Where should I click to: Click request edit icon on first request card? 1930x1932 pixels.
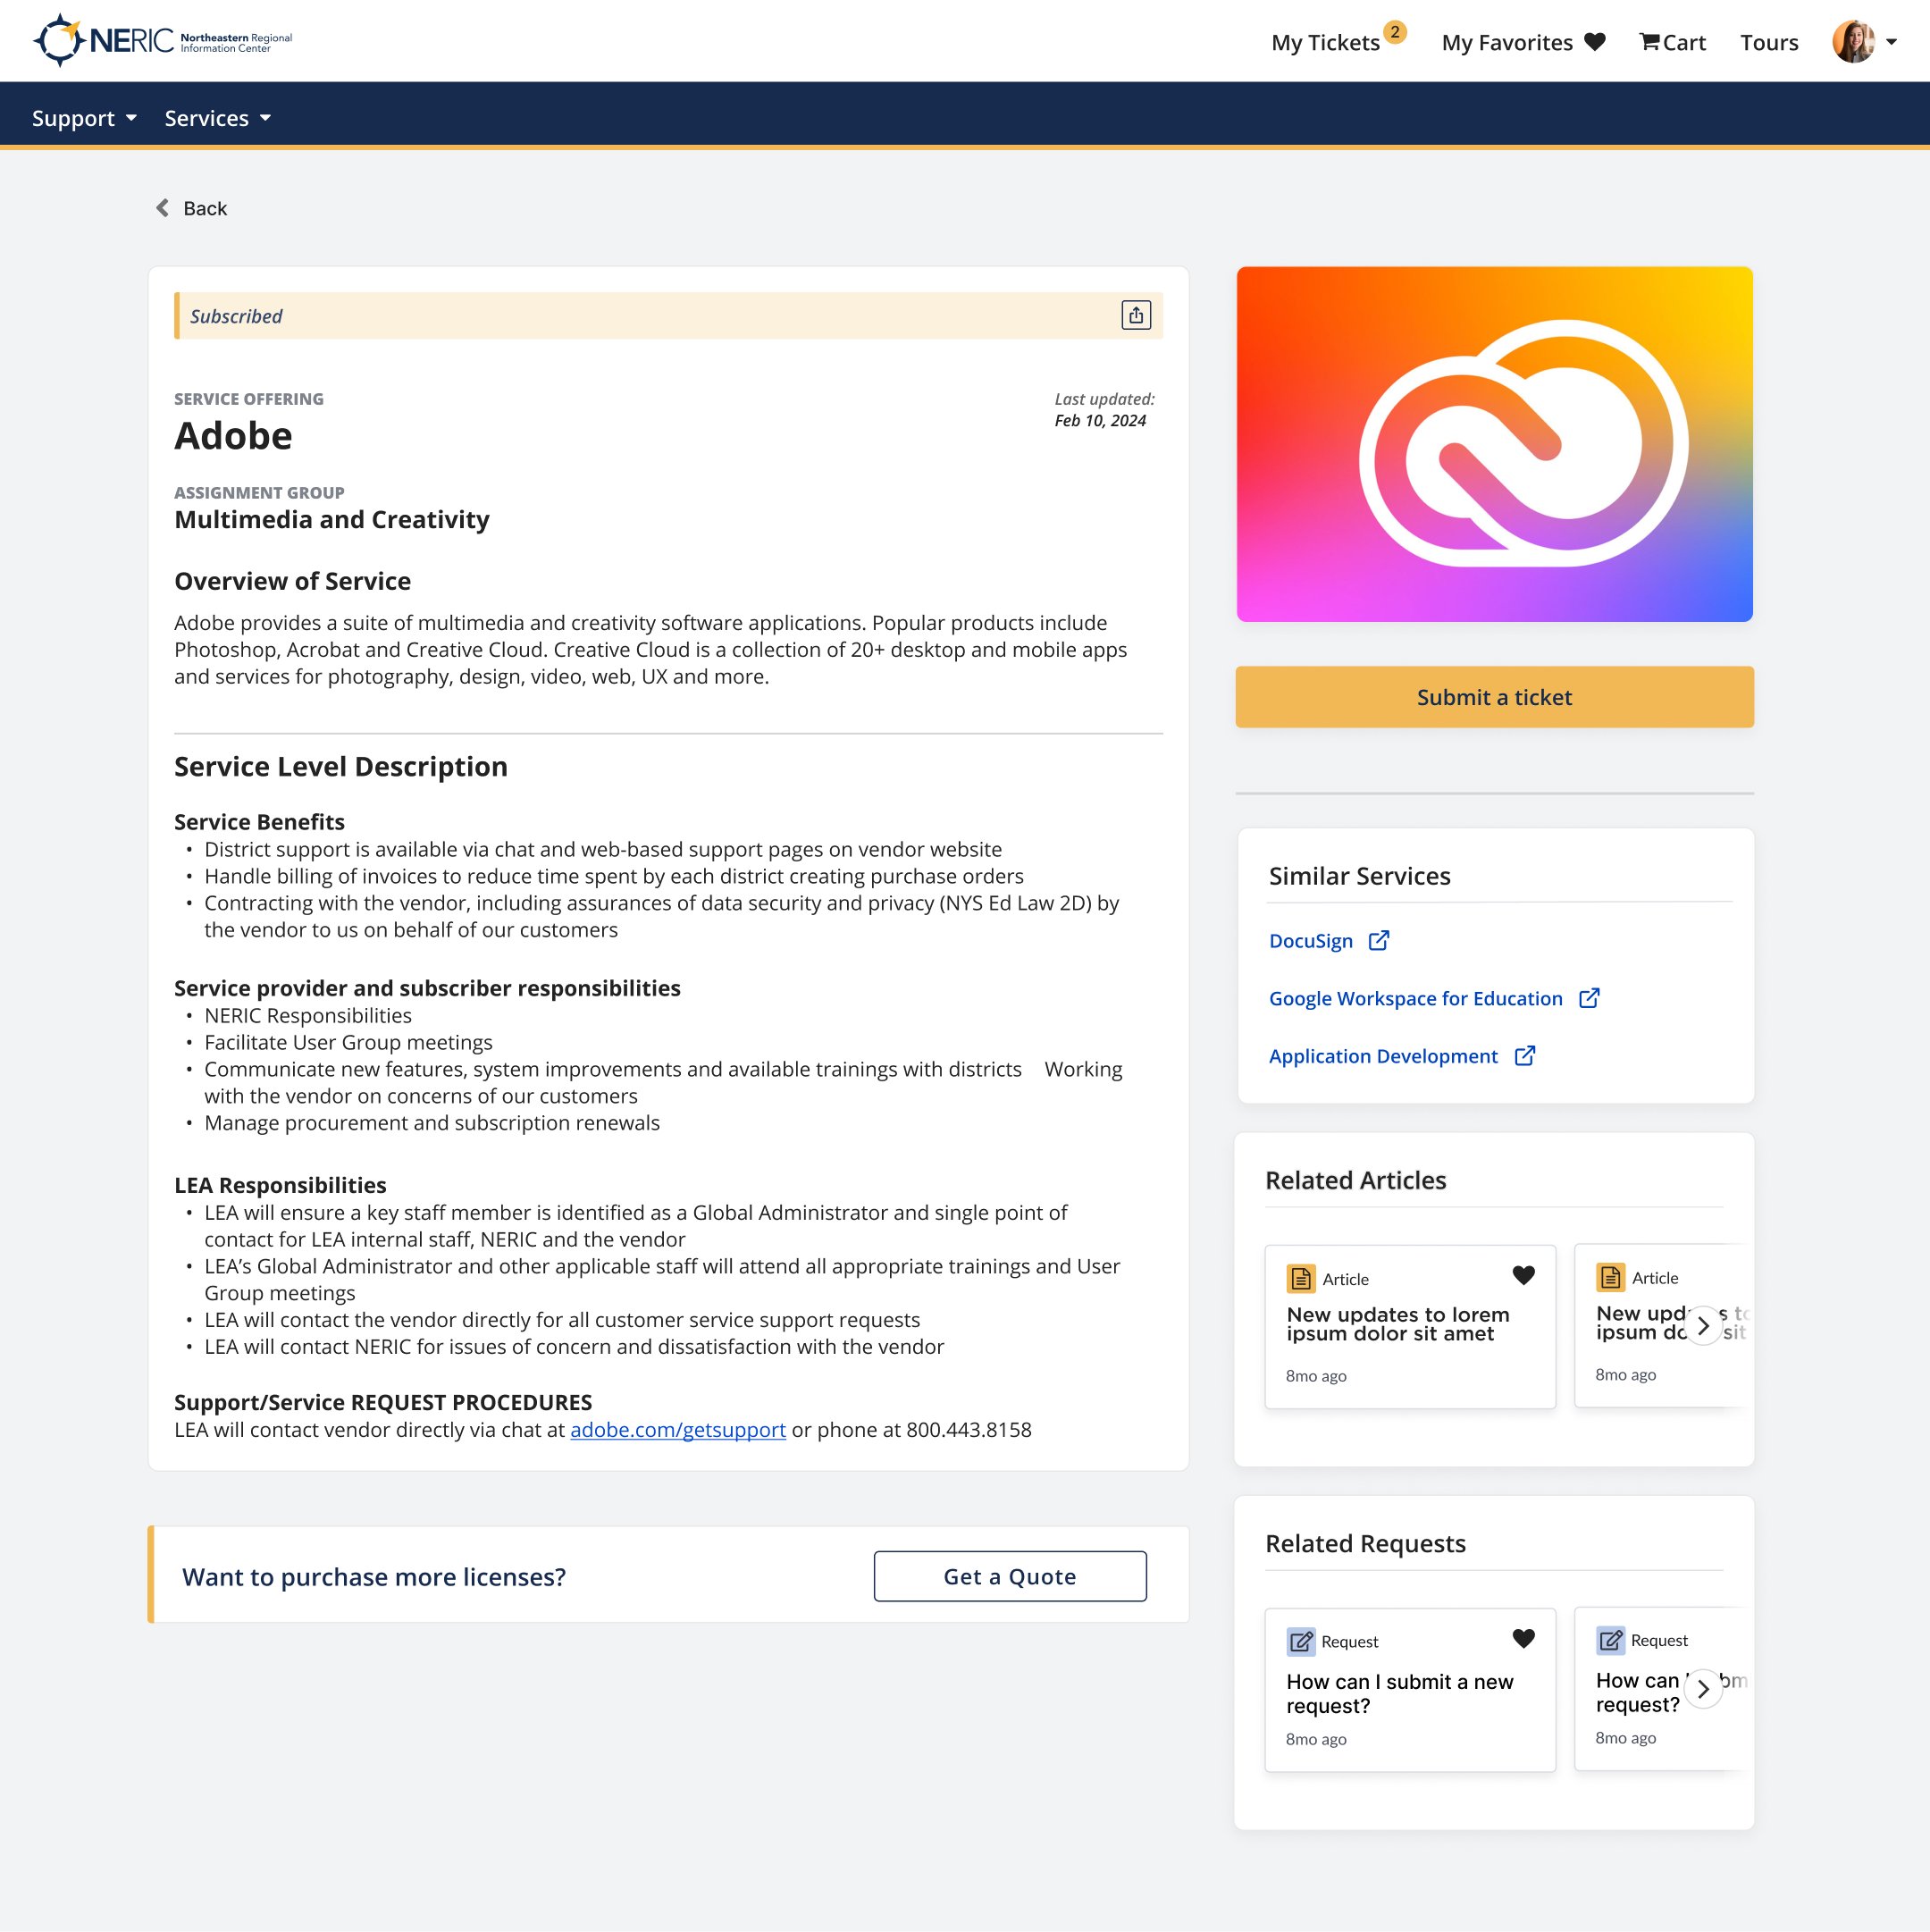1300,1642
